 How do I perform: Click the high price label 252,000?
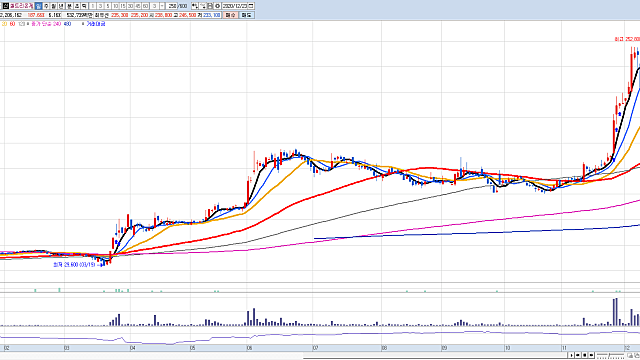[627, 40]
